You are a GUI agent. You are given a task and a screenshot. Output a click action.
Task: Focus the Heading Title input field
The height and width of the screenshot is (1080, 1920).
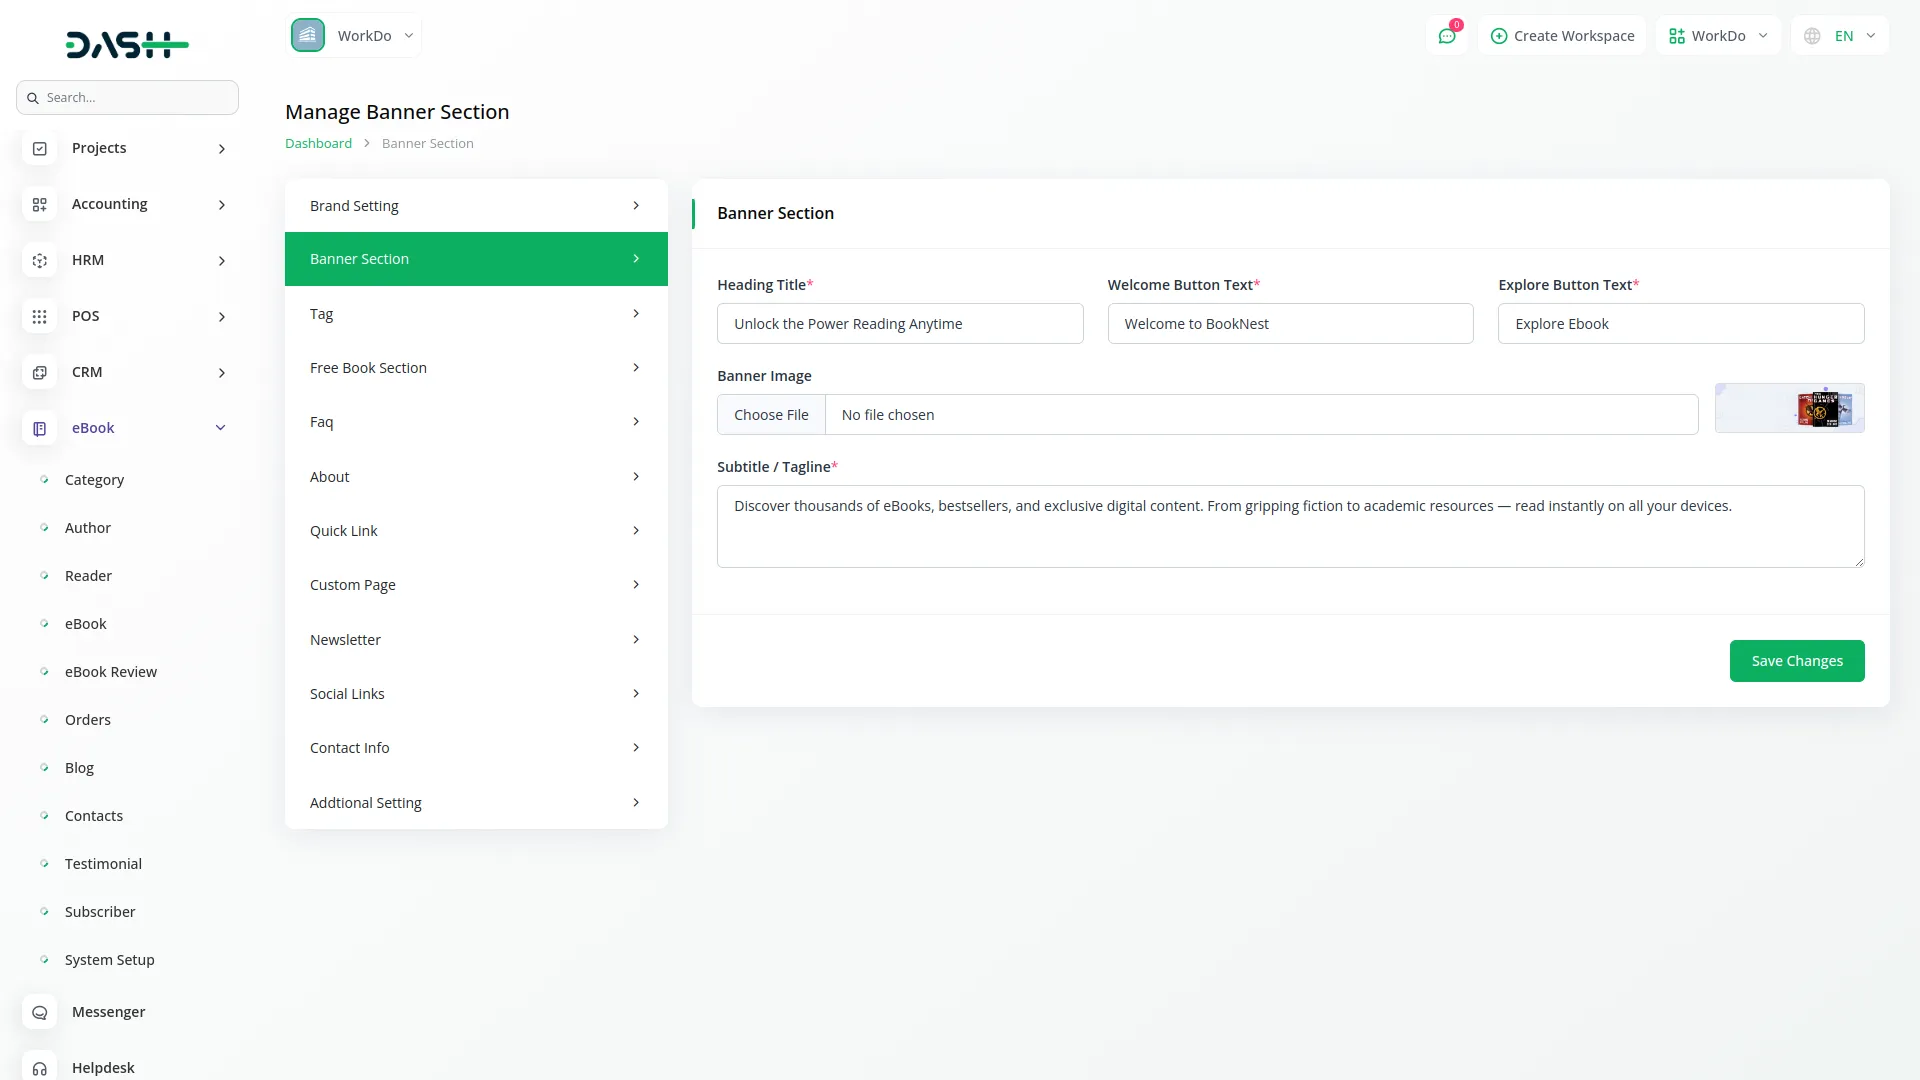point(900,324)
